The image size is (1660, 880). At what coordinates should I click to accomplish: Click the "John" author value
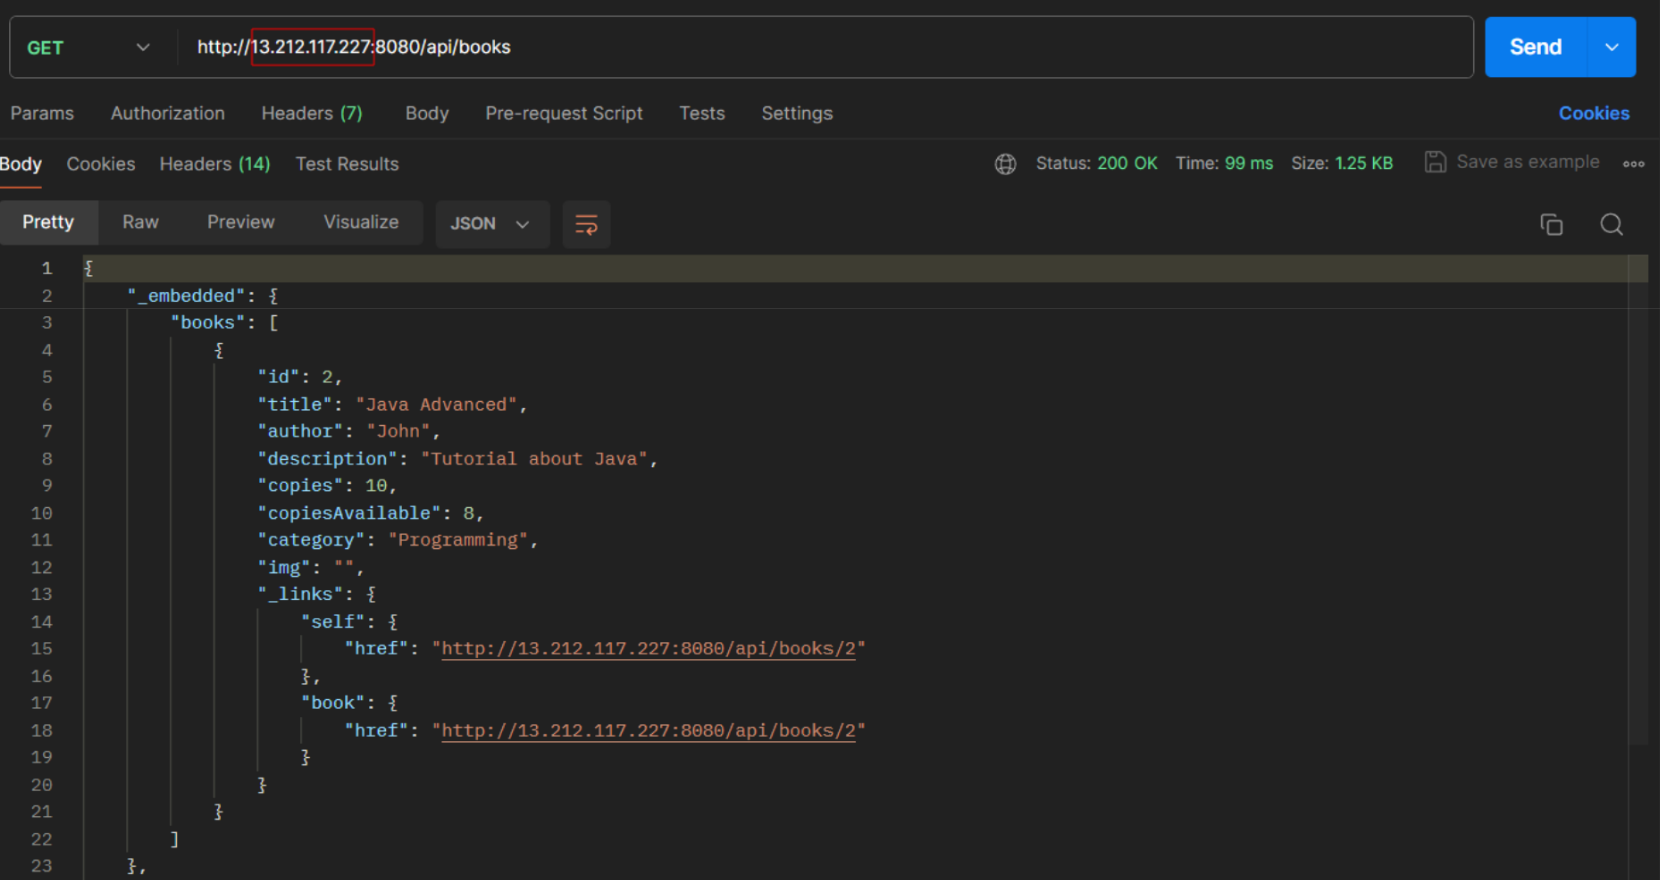pos(398,431)
